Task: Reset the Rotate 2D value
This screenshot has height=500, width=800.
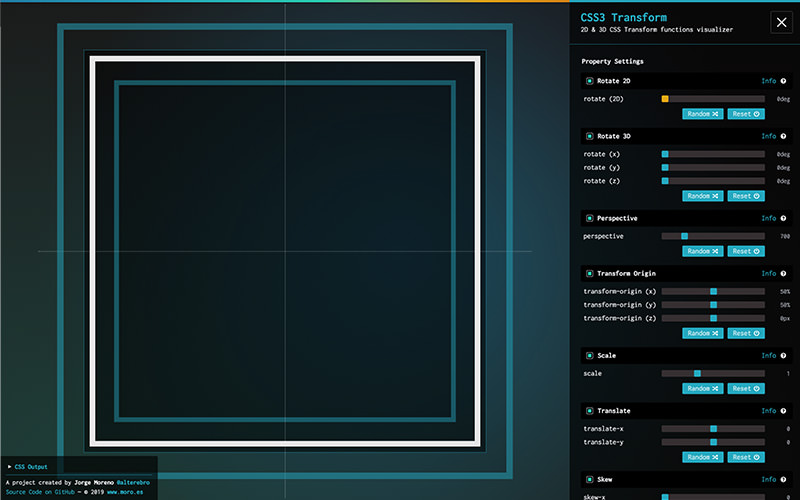Action: [x=746, y=114]
